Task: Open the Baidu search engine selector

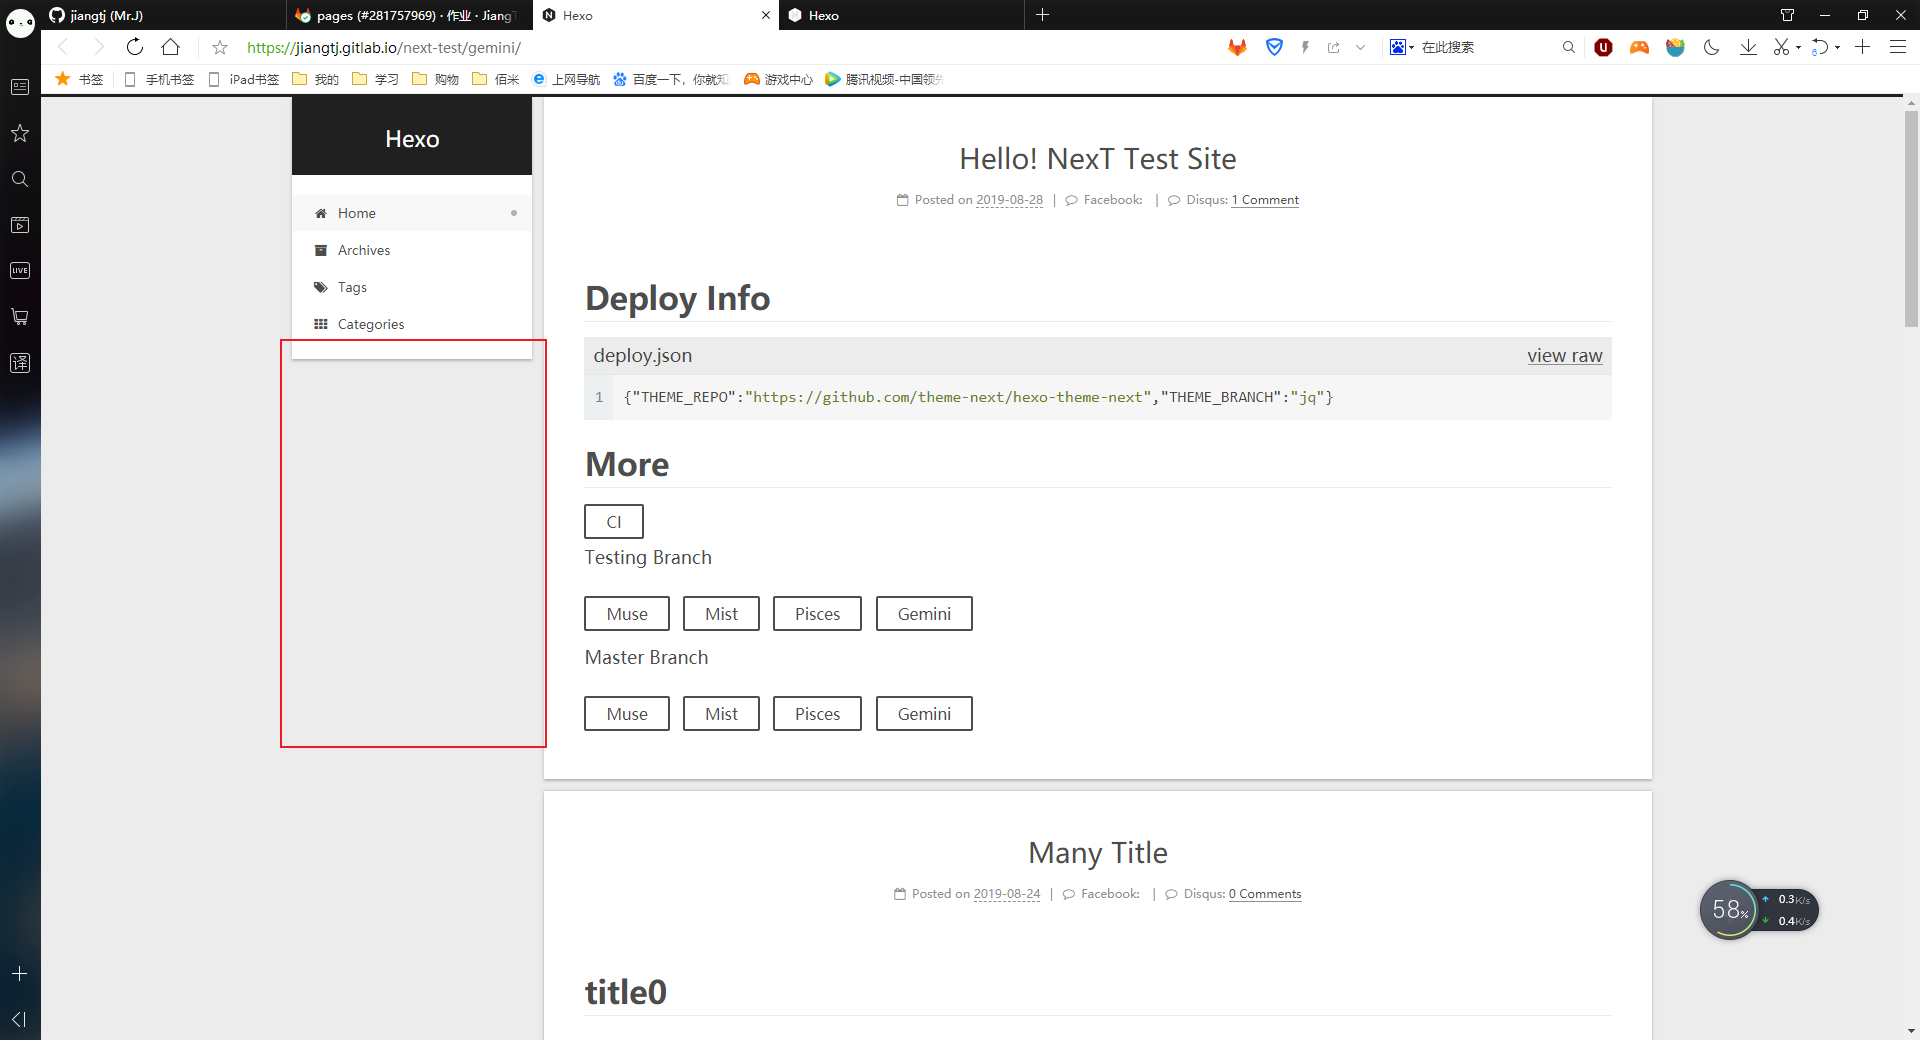Action: [1401, 47]
